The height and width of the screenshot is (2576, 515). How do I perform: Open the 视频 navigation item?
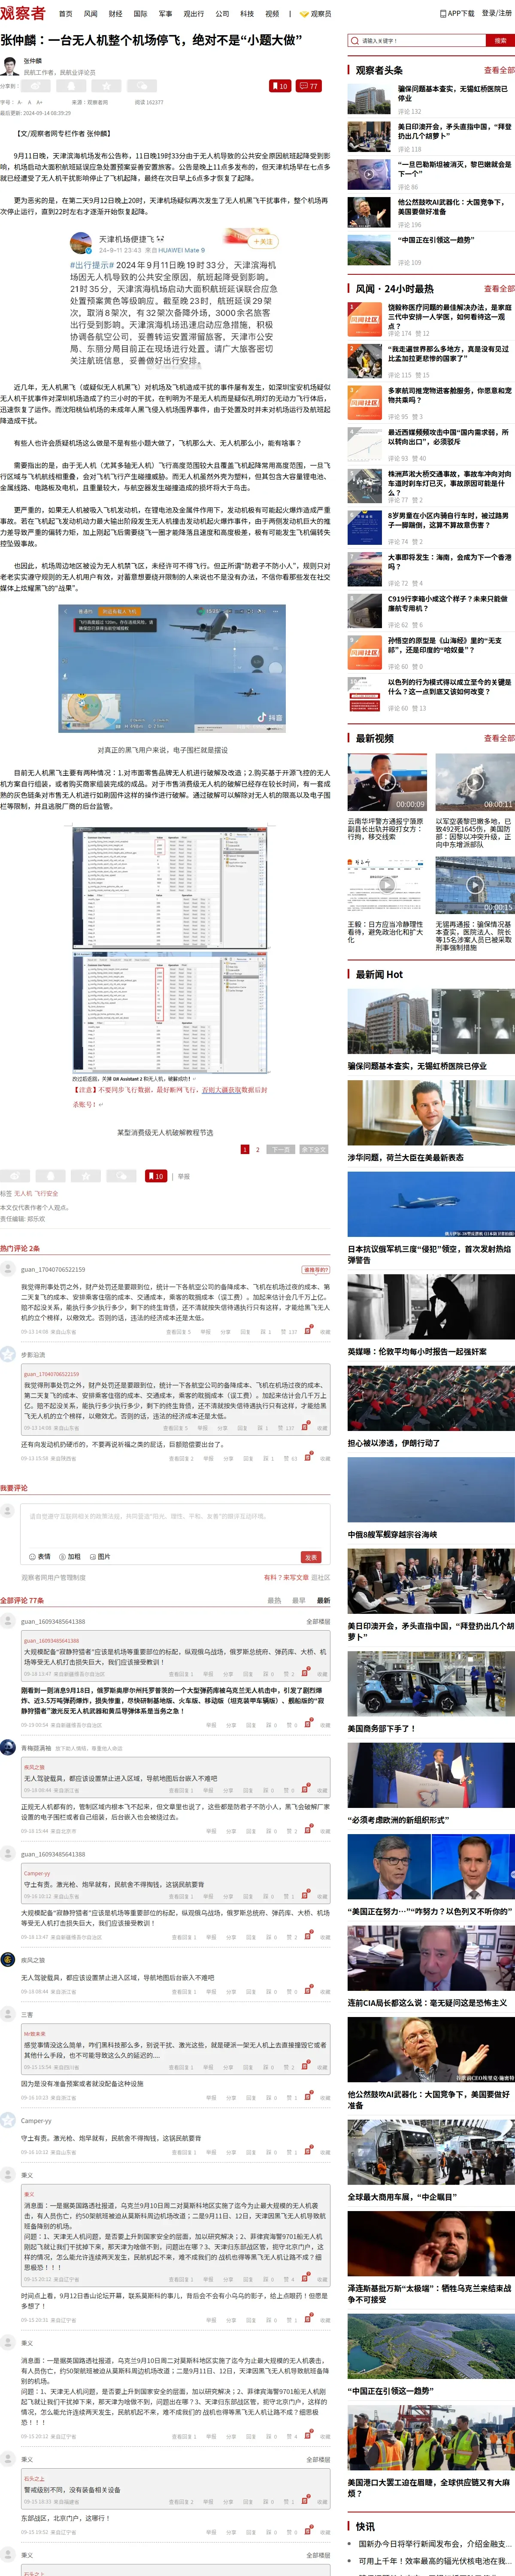tap(272, 14)
